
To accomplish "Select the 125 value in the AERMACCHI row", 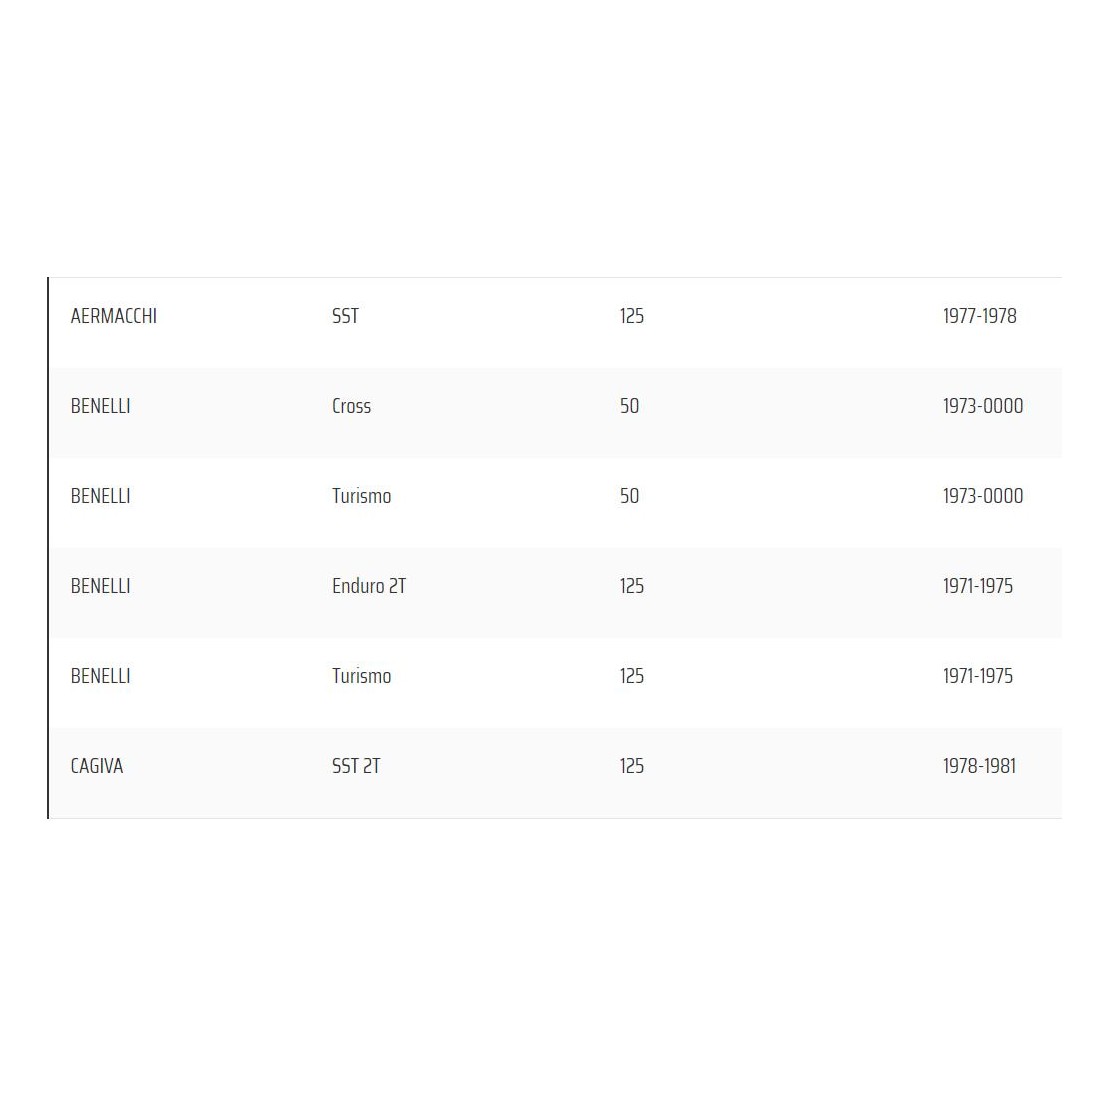I will pyautogui.click(x=631, y=316).
